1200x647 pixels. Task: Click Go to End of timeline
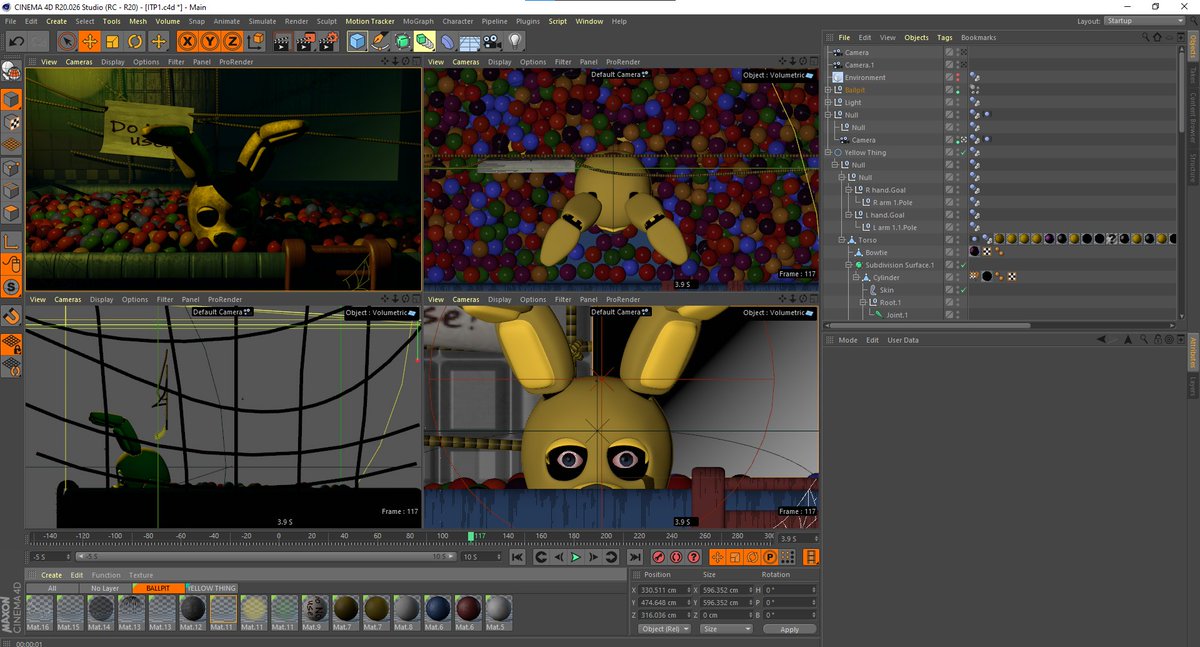pos(635,557)
